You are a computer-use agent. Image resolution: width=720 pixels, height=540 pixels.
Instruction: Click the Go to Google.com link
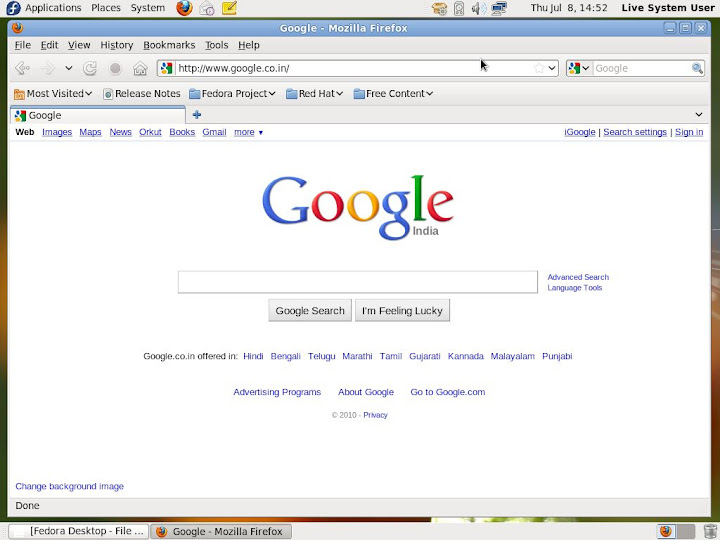[448, 392]
